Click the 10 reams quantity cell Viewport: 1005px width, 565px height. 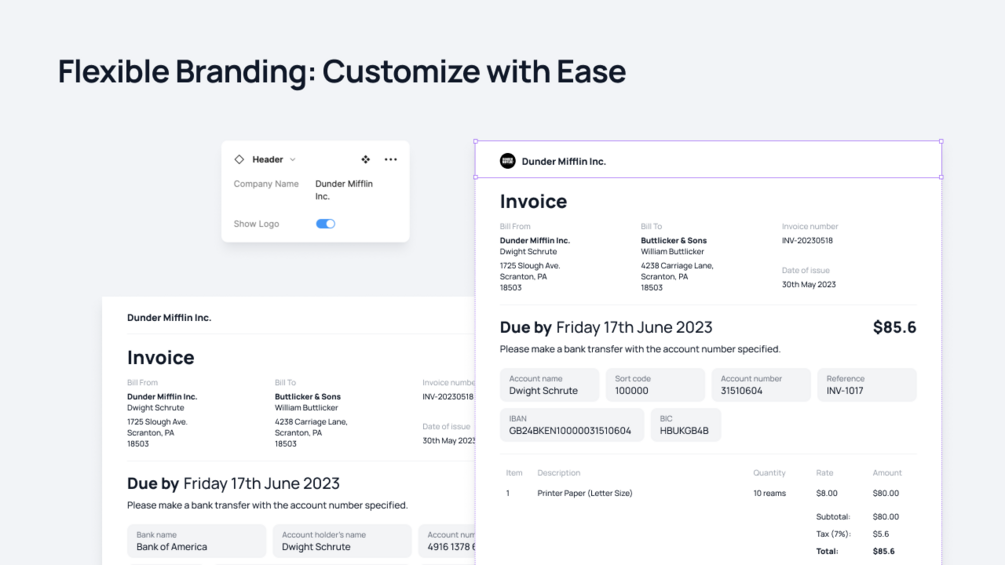pyautogui.click(x=769, y=493)
